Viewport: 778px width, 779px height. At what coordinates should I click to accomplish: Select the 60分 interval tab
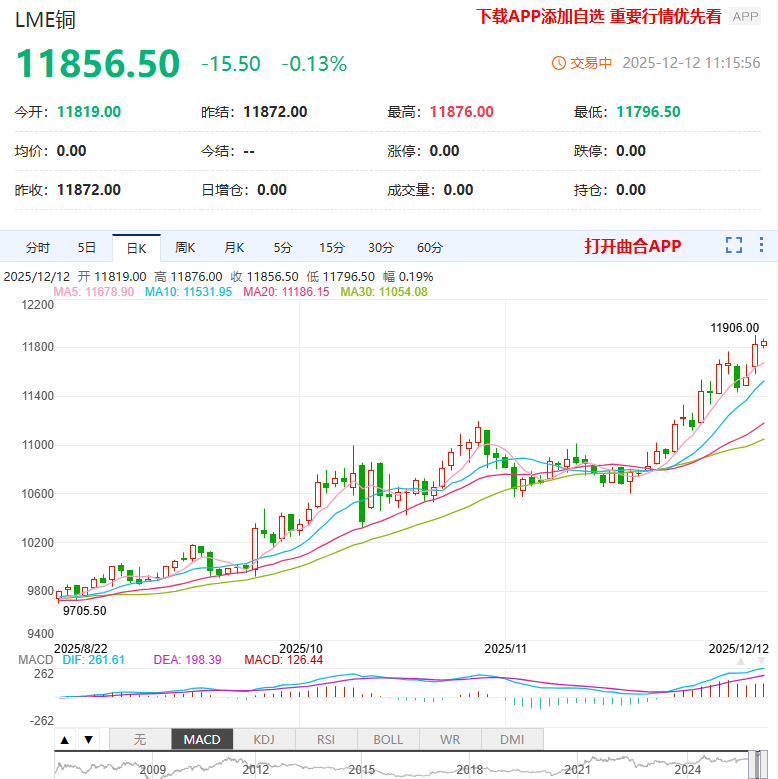tap(430, 247)
